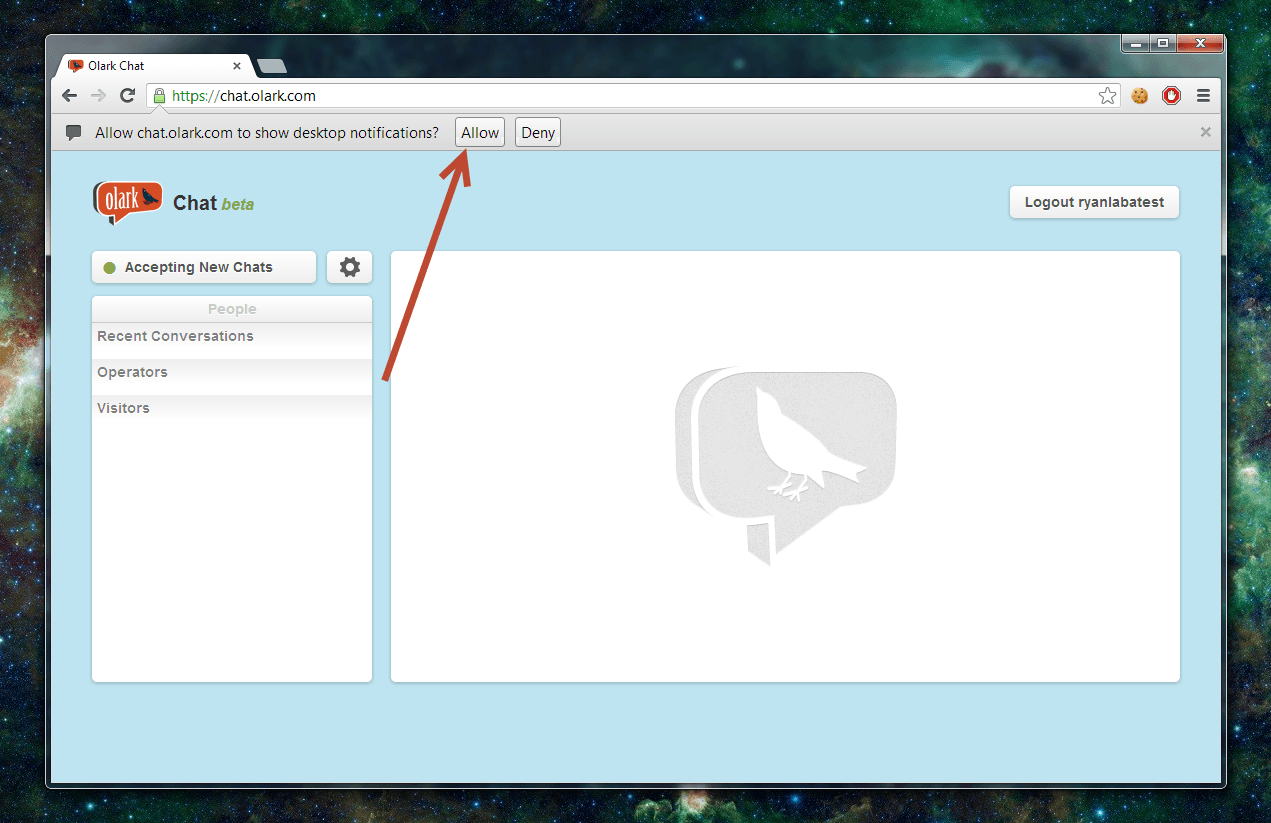Viewport: 1271px width, 823px height.
Task: Click the browser back arrow
Action: tap(69, 96)
